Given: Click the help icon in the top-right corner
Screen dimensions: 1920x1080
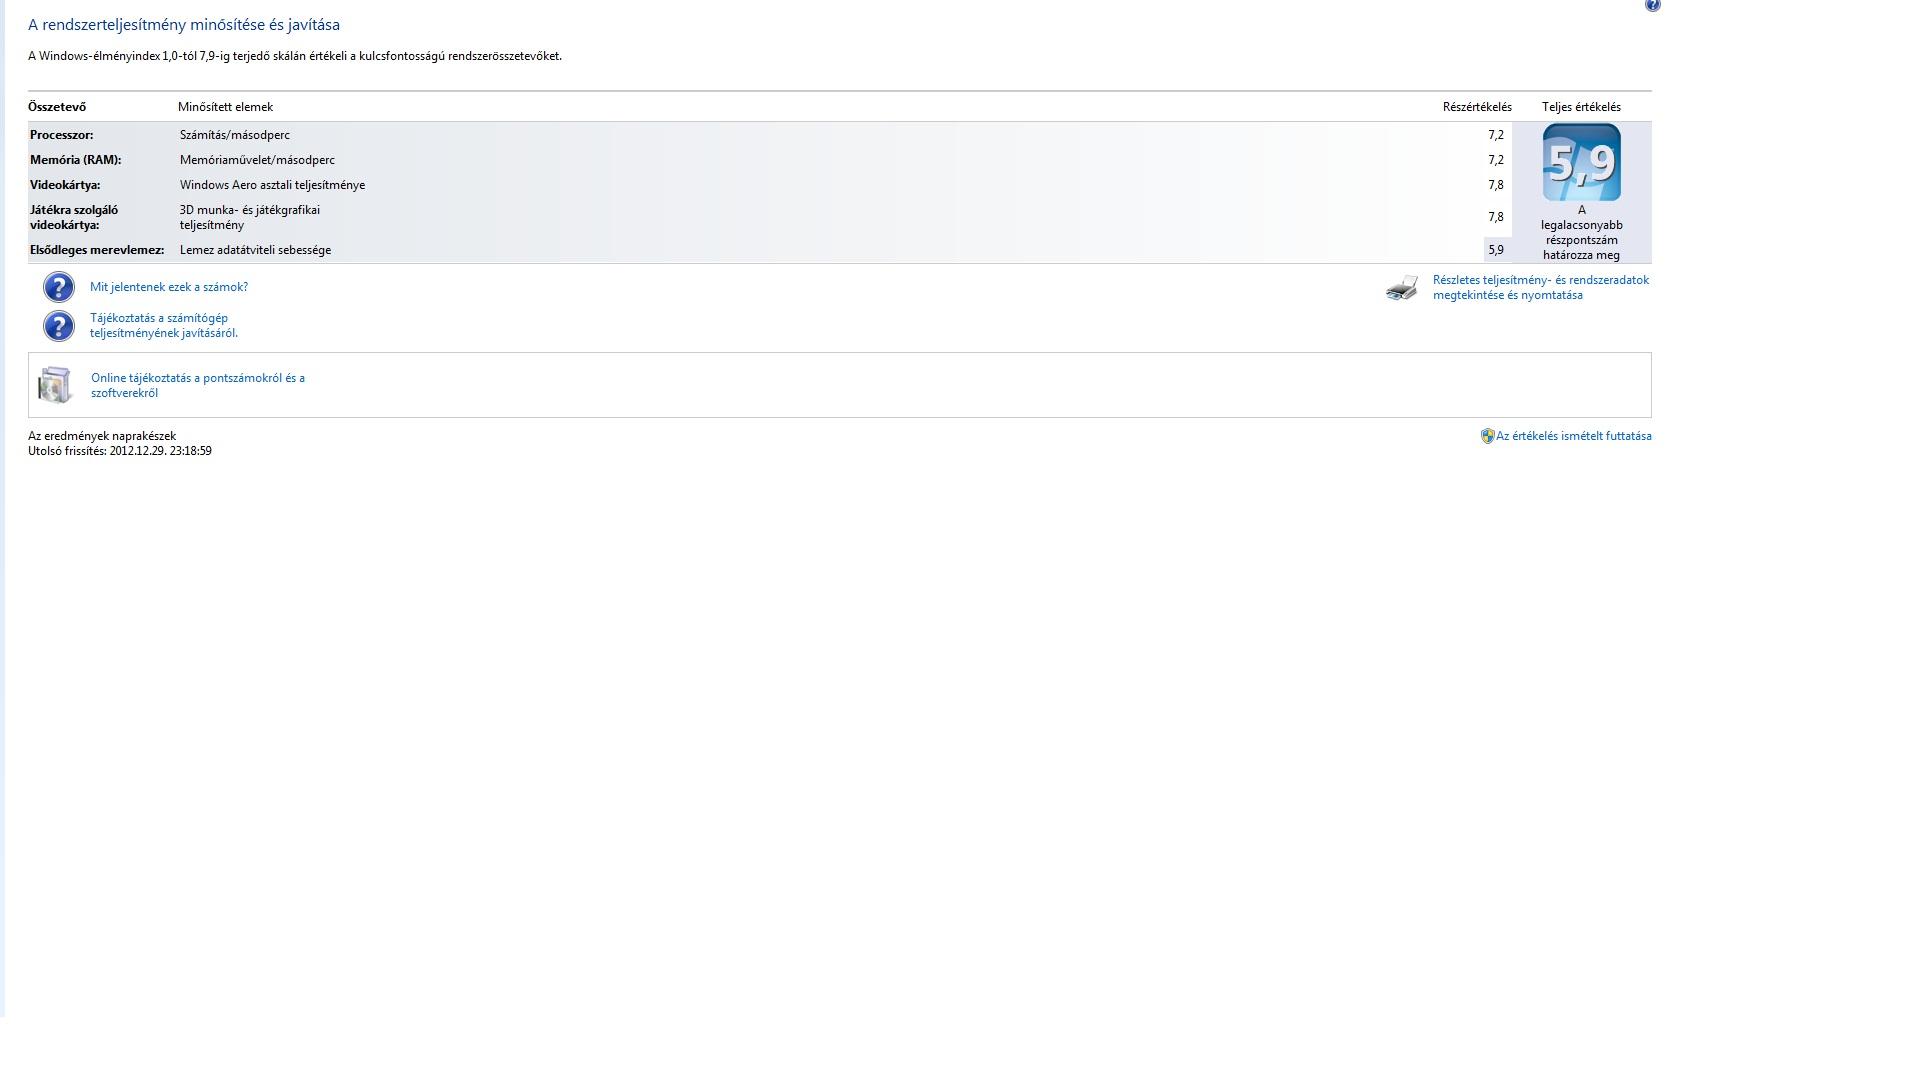Looking at the screenshot, I should [1652, 5].
